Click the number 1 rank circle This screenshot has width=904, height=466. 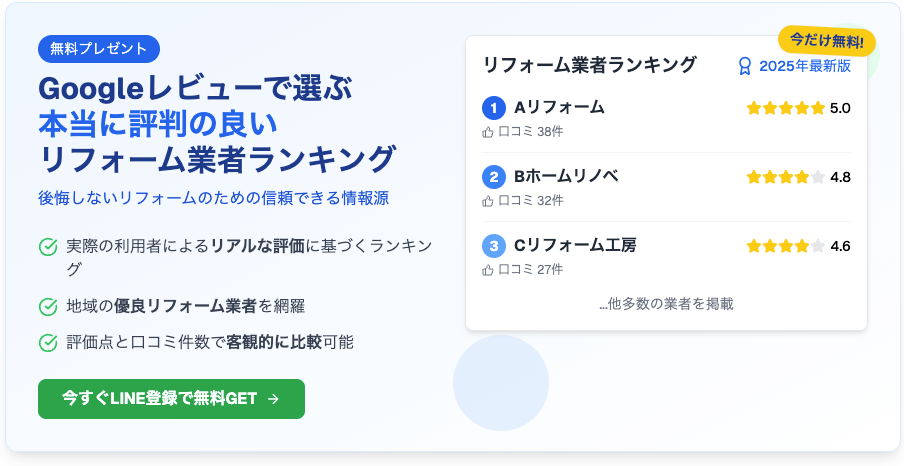tap(494, 108)
